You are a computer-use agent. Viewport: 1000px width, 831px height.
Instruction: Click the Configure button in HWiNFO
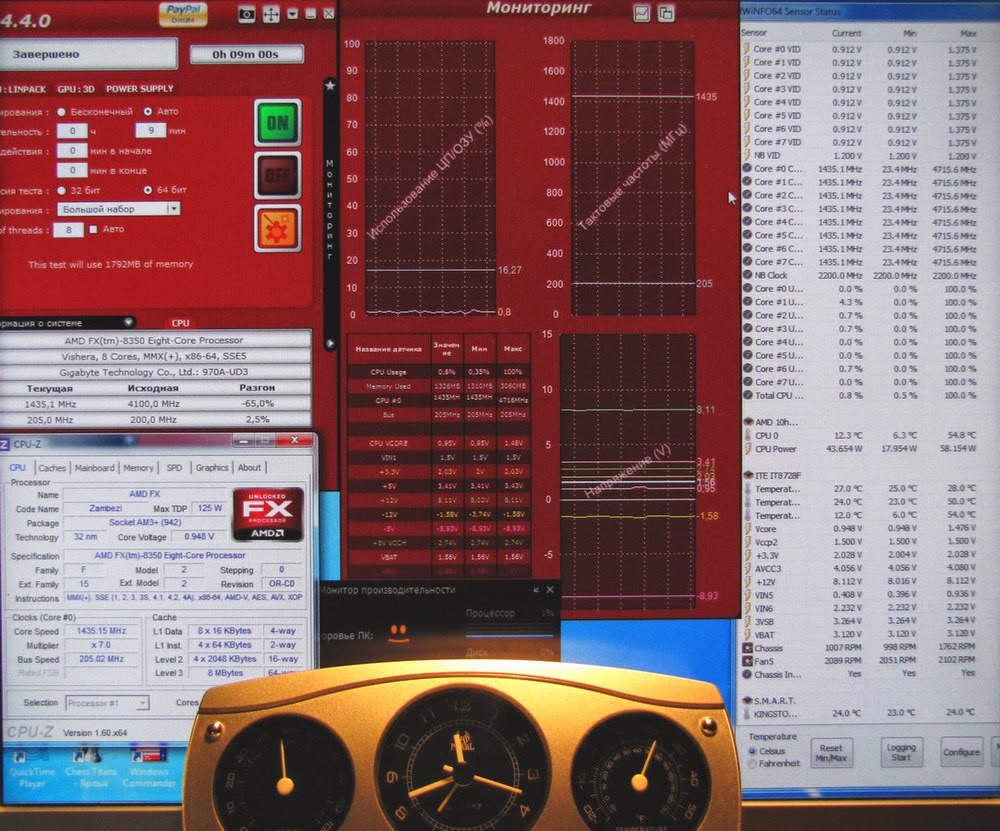pyautogui.click(x=961, y=753)
